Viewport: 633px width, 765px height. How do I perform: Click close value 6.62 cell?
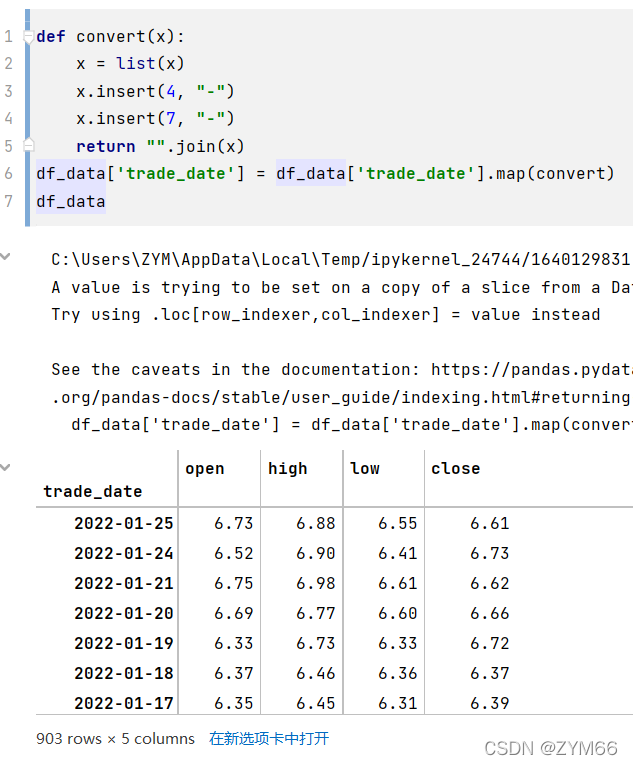(x=490, y=584)
